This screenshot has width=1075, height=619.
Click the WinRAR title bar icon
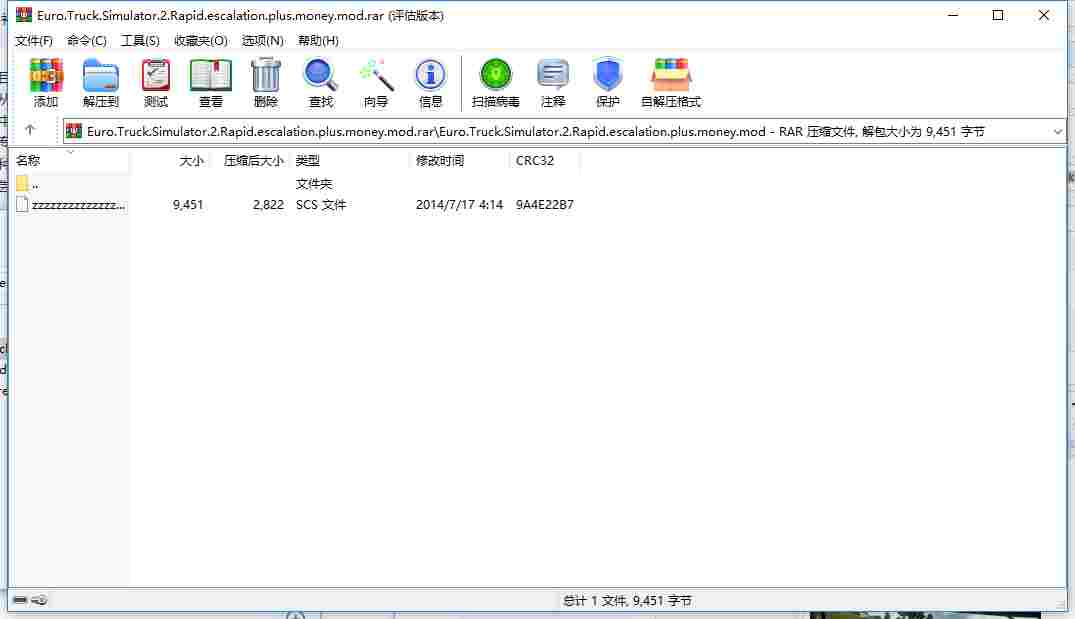(x=24, y=14)
